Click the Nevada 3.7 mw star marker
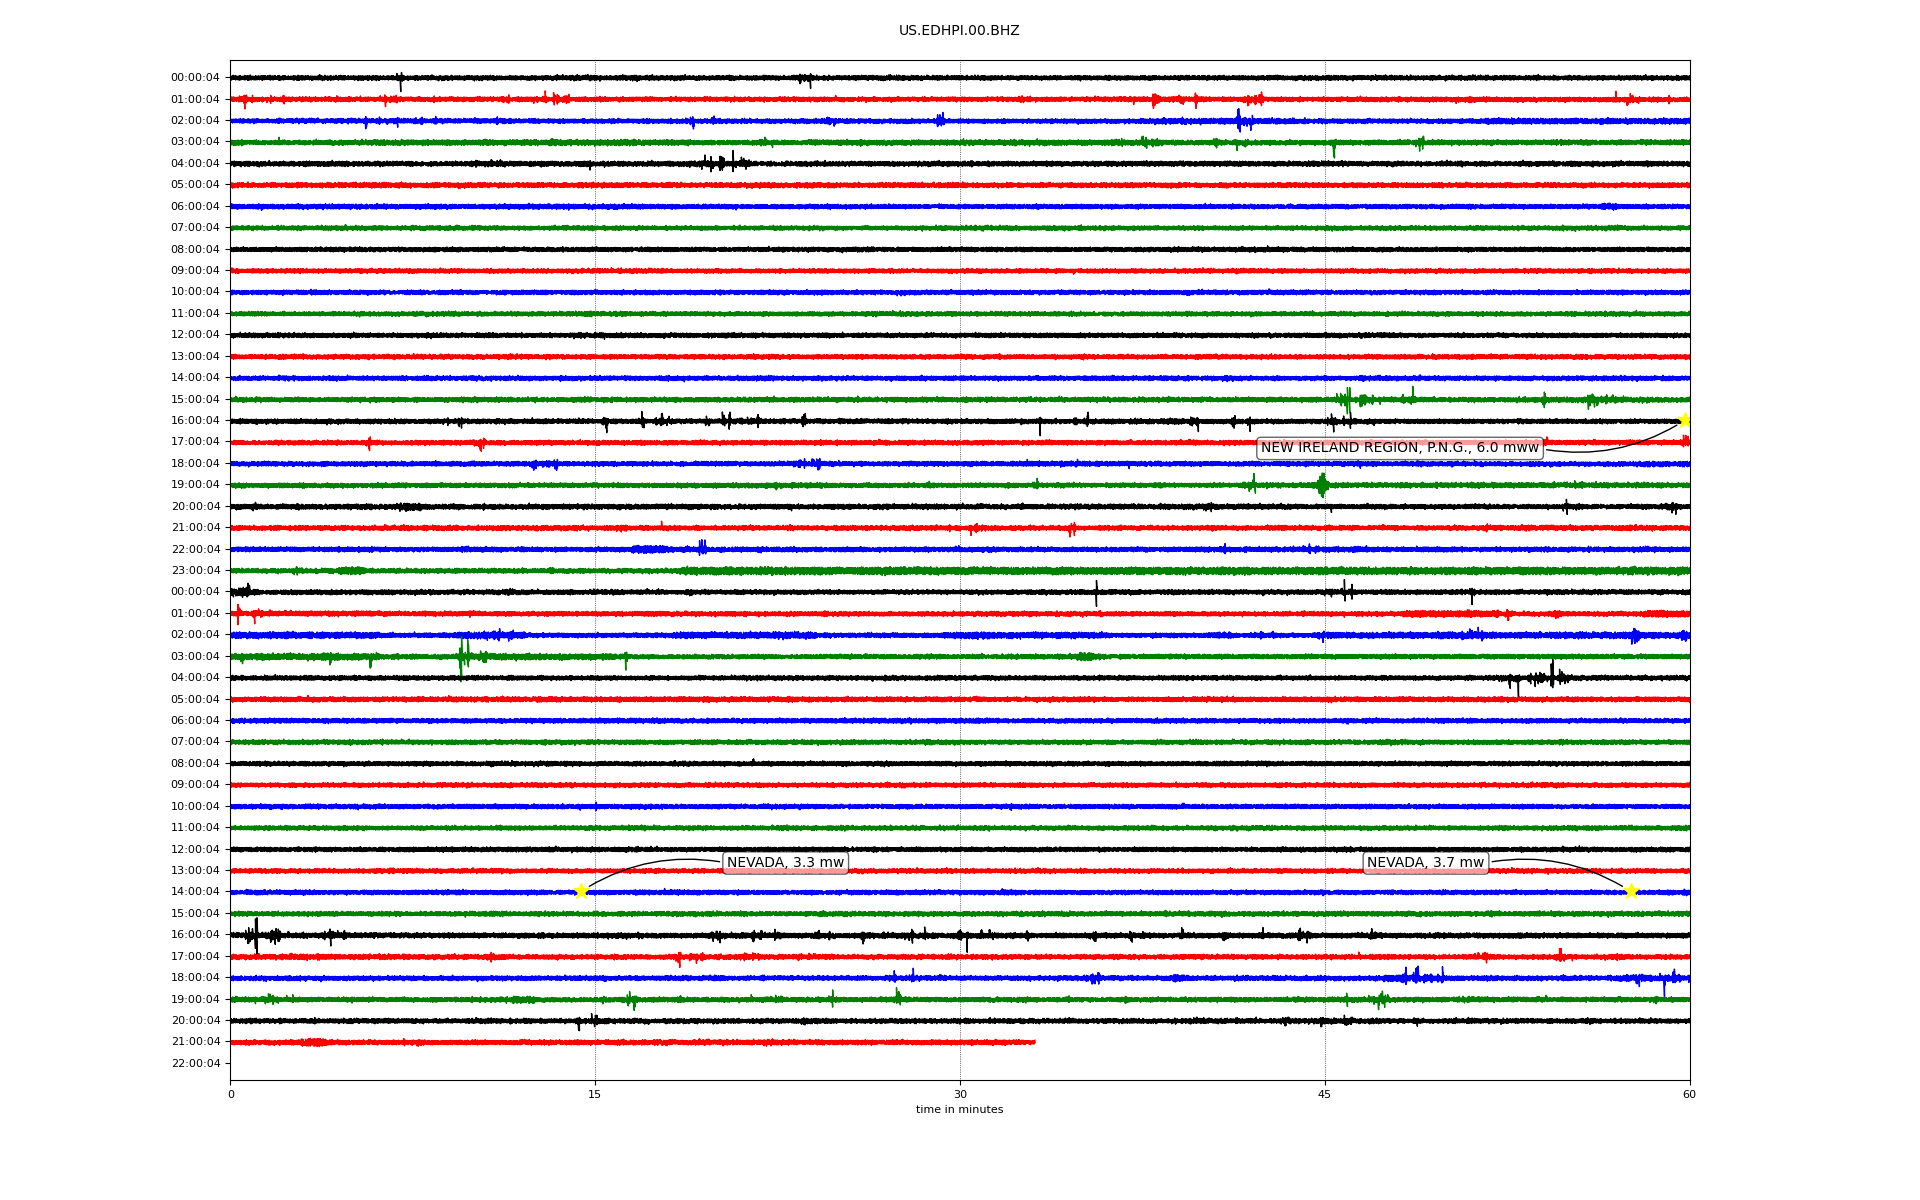Viewport: 1920px width, 1200px height. [1631, 891]
